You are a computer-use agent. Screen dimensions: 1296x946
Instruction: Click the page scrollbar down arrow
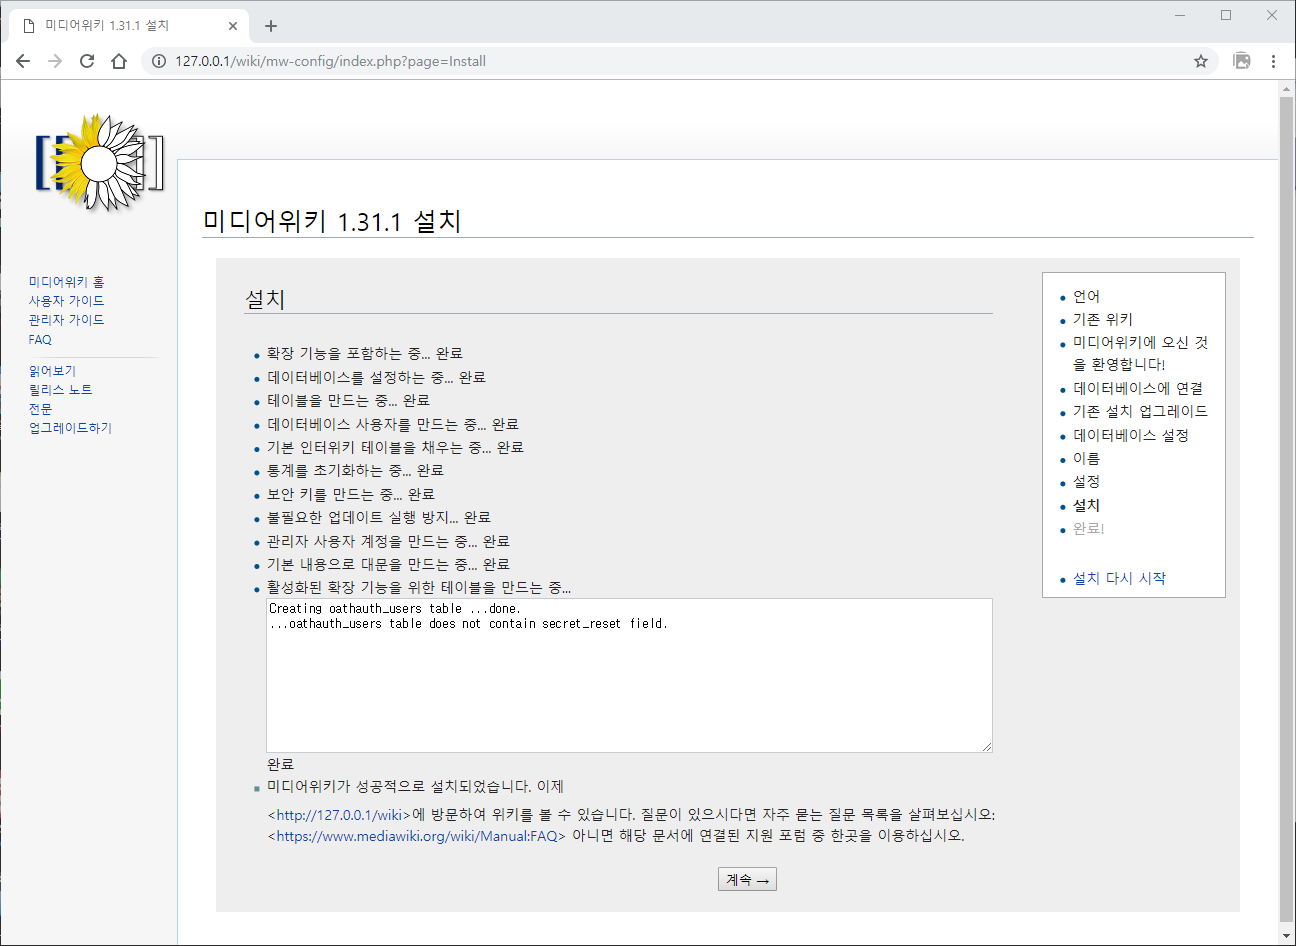coord(1287,936)
